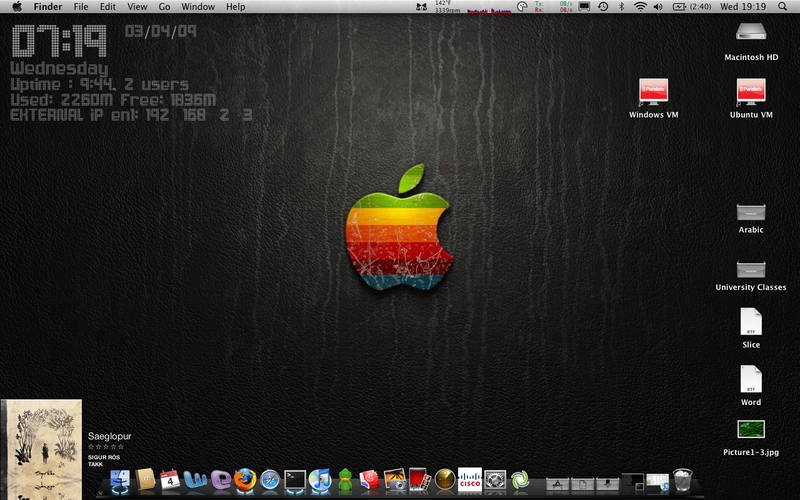800x500 pixels.
Task: Restore the dark minimized window in Dock
Action: point(633,482)
